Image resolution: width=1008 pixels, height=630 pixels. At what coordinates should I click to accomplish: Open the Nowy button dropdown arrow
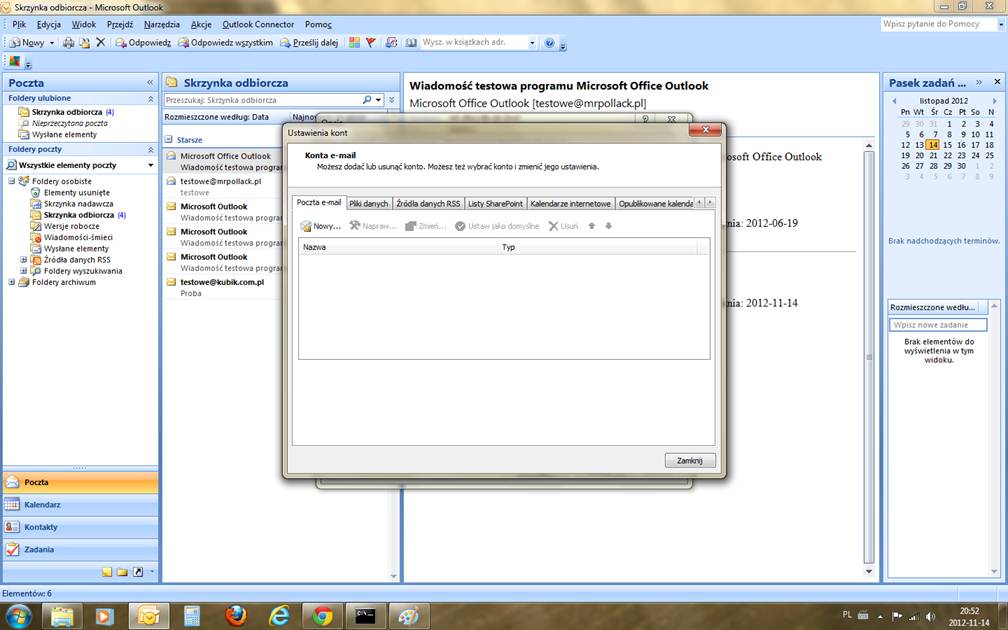pyautogui.click(x=52, y=43)
